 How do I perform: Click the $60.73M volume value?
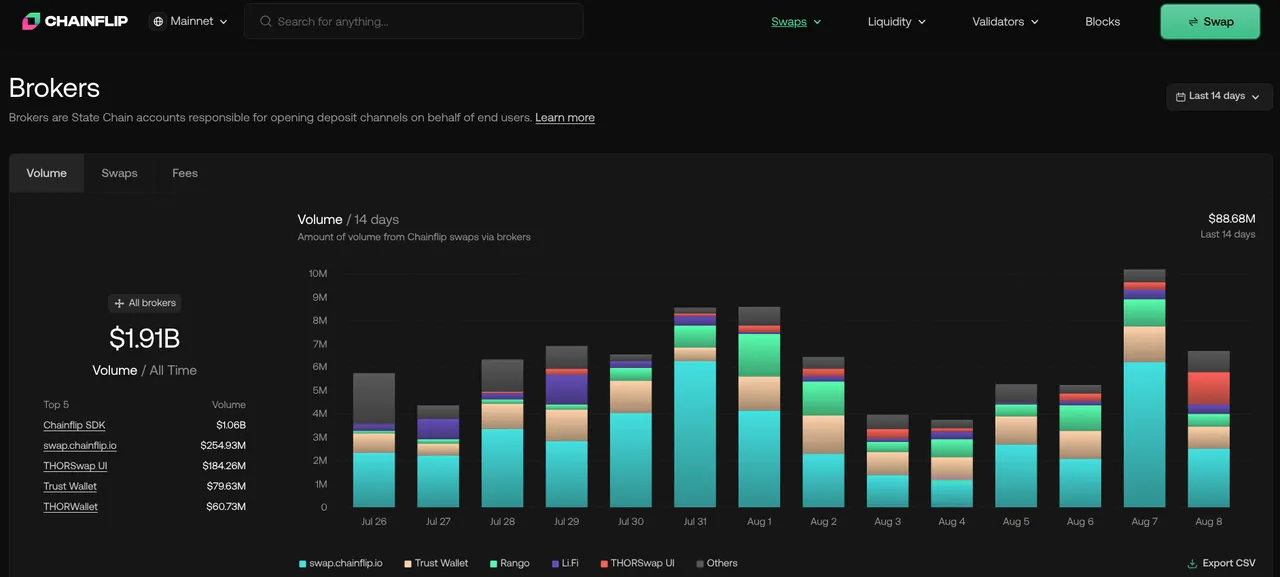(x=225, y=507)
